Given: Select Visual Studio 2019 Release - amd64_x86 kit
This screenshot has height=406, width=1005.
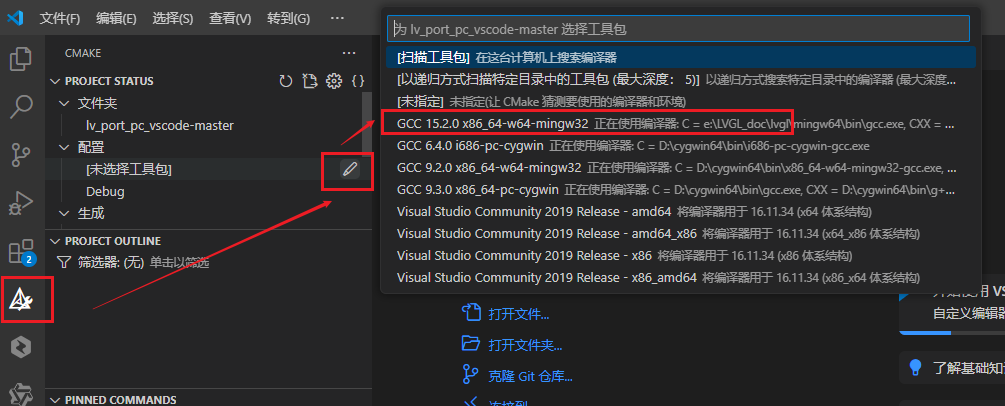Looking at the screenshot, I should tap(681, 233).
